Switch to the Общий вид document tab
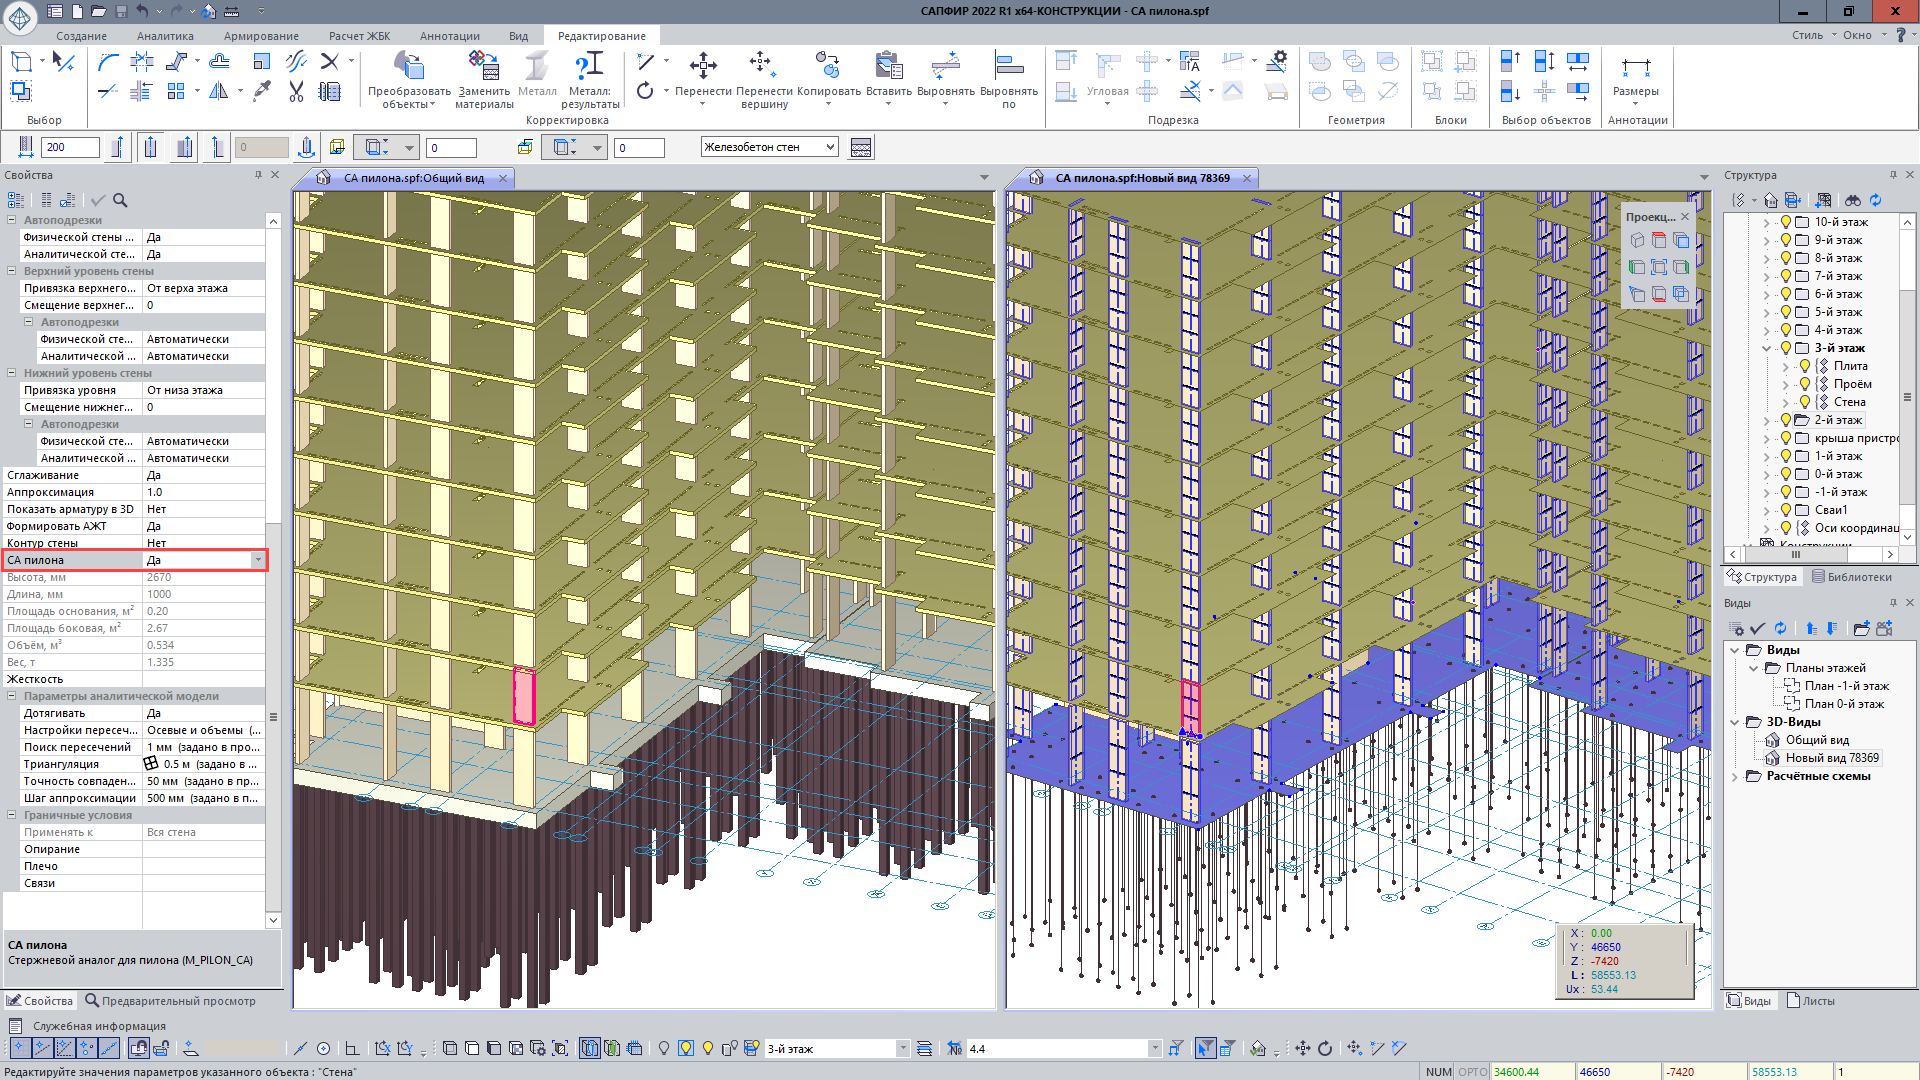The image size is (1920, 1080). click(413, 178)
